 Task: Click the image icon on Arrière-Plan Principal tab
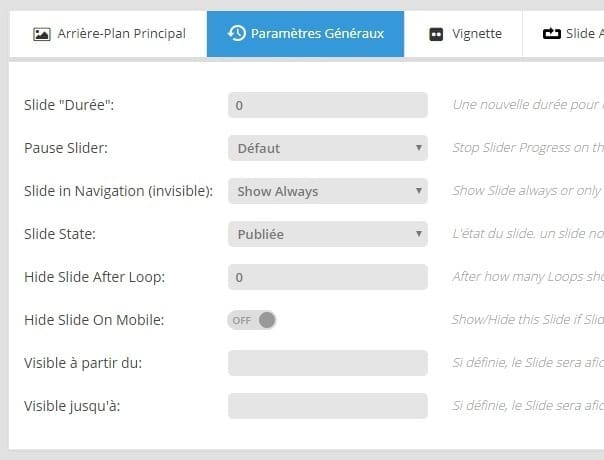(x=42, y=34)
